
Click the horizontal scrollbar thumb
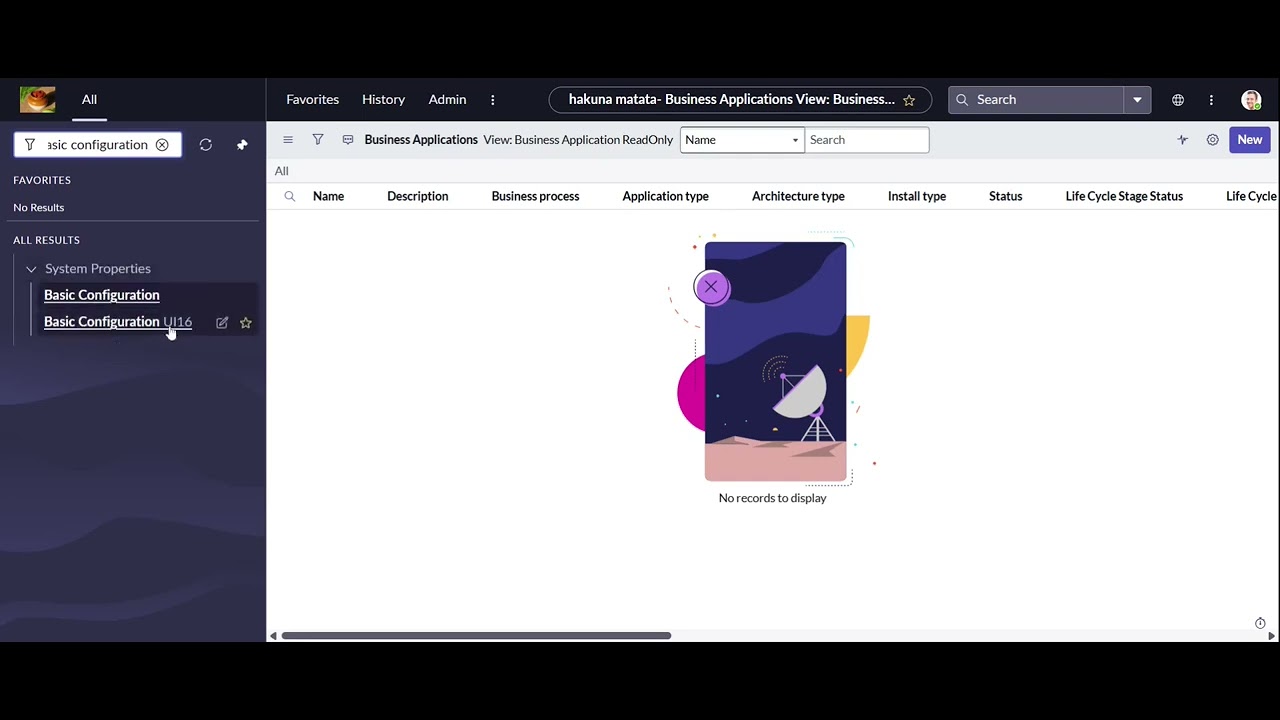(476, 636)
